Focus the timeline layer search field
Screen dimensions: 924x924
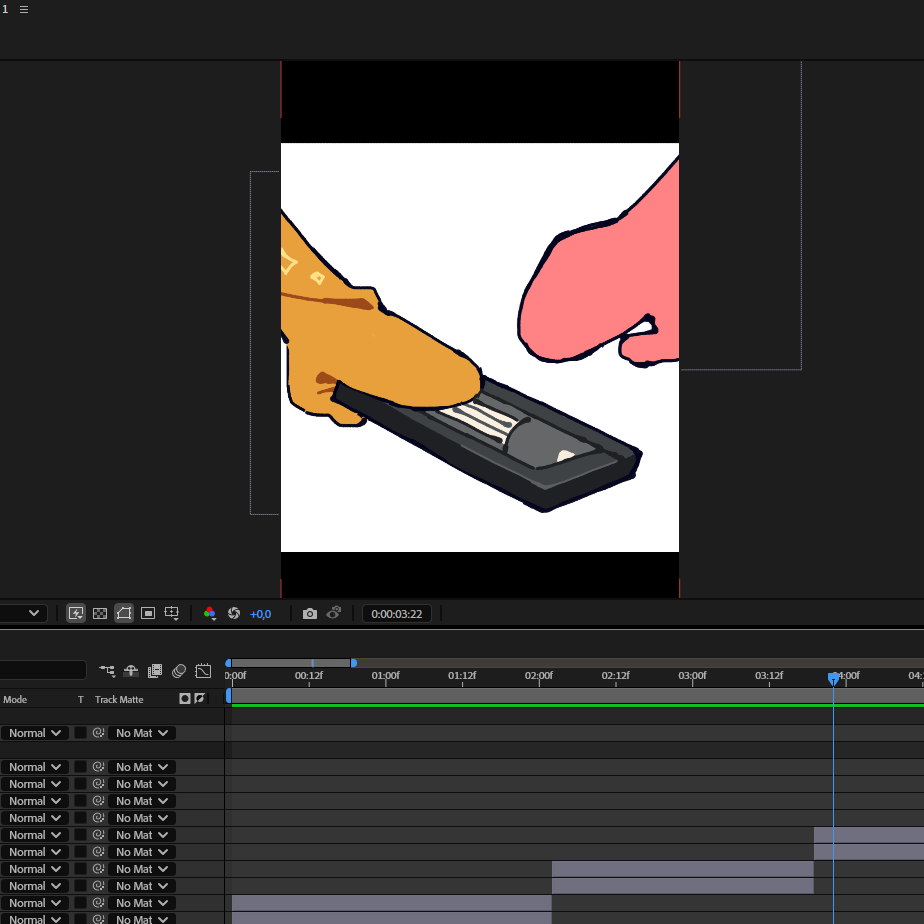(x=43, y=670)
